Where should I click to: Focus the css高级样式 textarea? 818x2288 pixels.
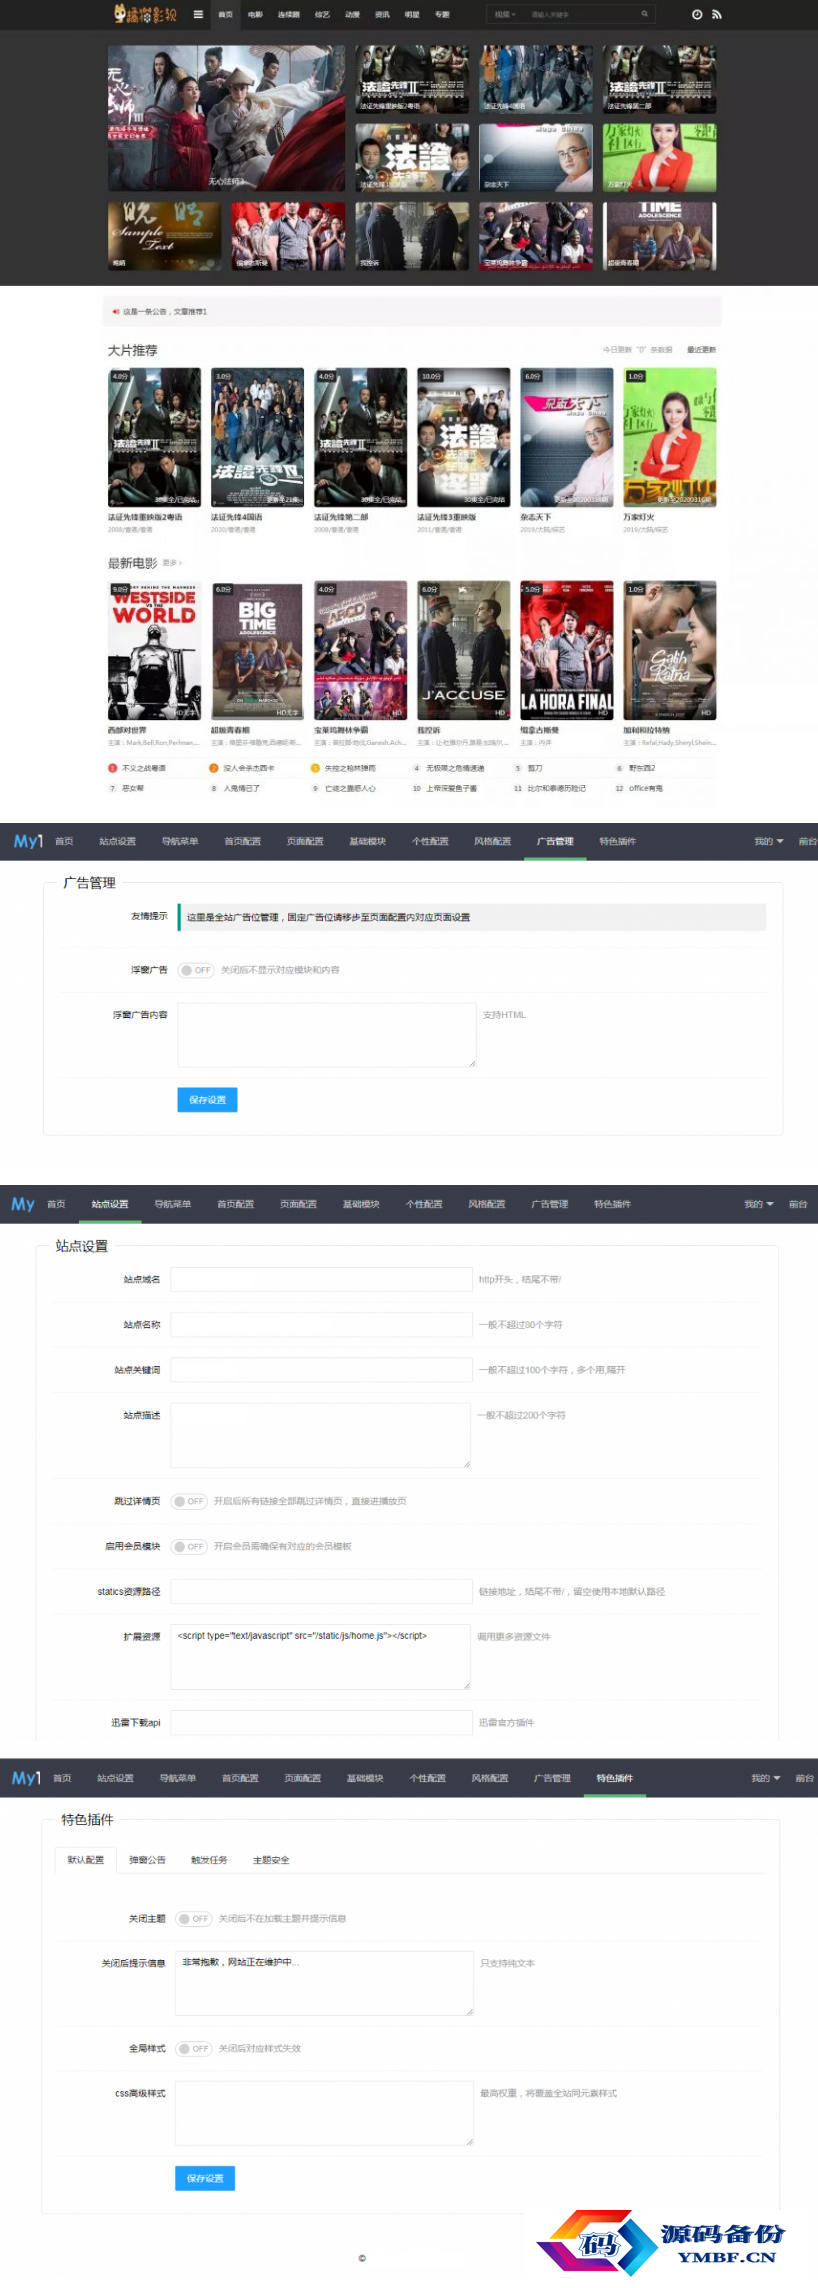pos(324,2113)
